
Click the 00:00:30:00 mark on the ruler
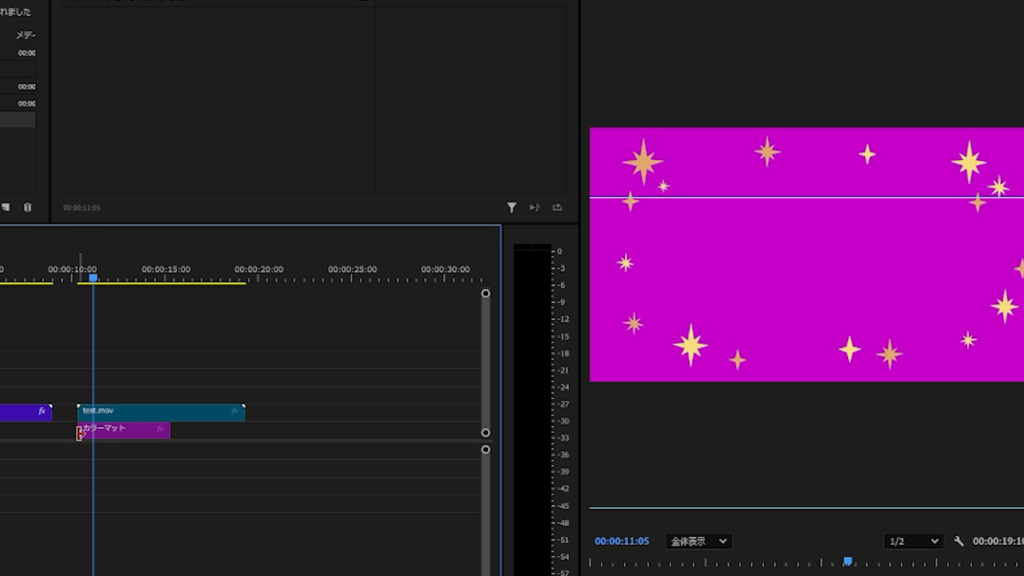[445, 269]
